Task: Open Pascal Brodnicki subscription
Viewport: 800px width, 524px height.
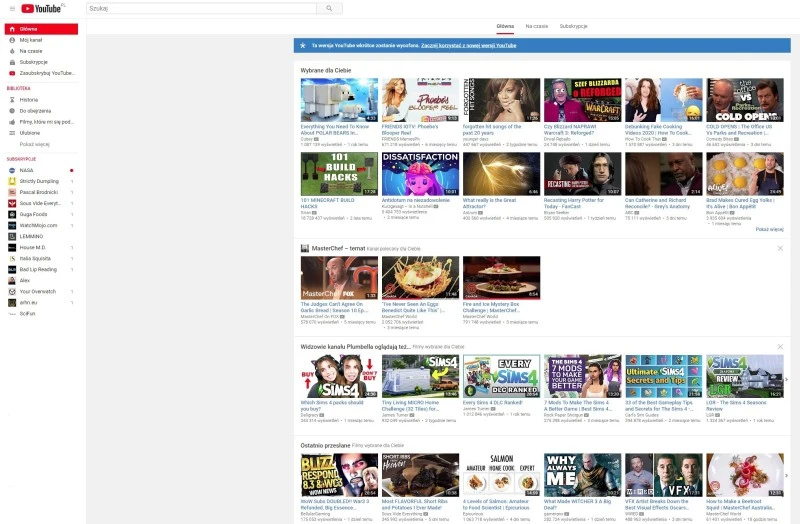Action: coord(41,192)
